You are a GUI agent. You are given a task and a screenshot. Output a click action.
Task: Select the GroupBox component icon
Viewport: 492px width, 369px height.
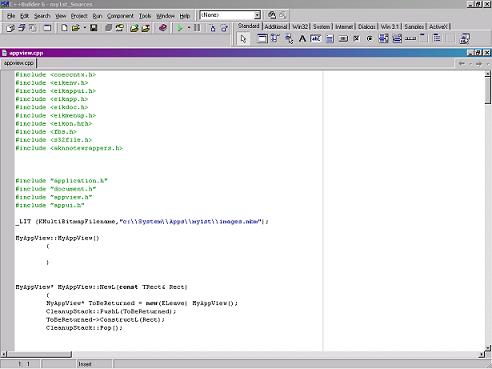click(x=423, y=38)
